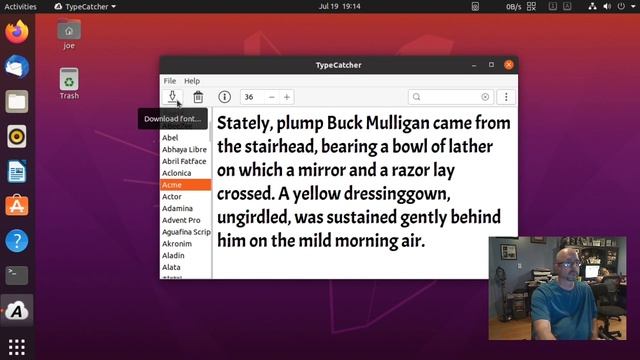
Task: Click the font size field showing 36
Action: click(x=252, y=97)
